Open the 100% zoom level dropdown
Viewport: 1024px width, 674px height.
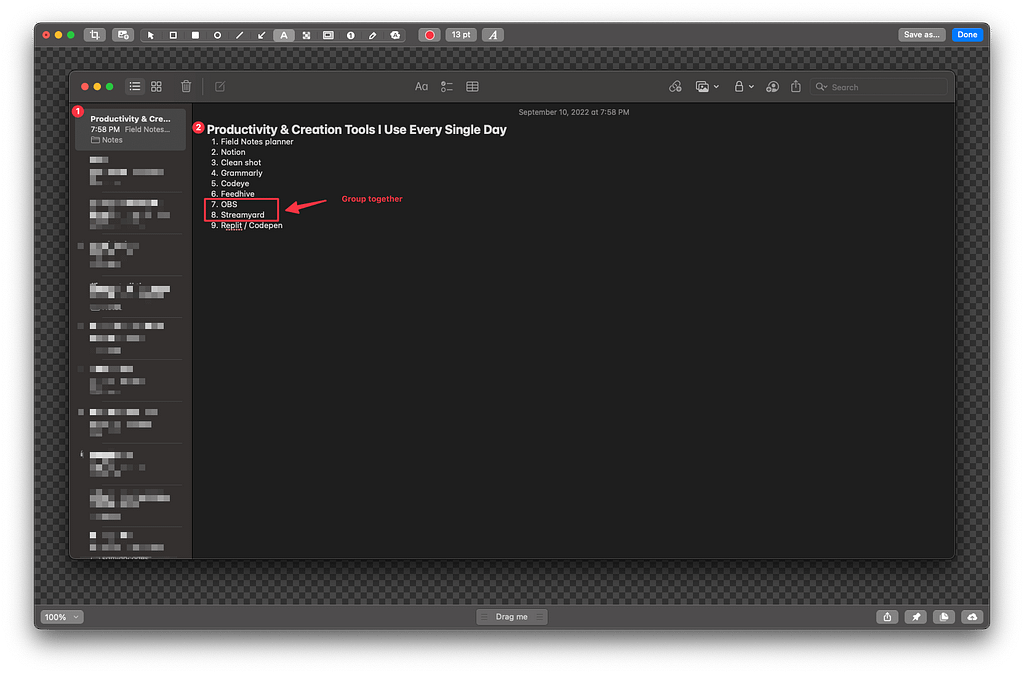pyautogui.click(x=62, y=617)
